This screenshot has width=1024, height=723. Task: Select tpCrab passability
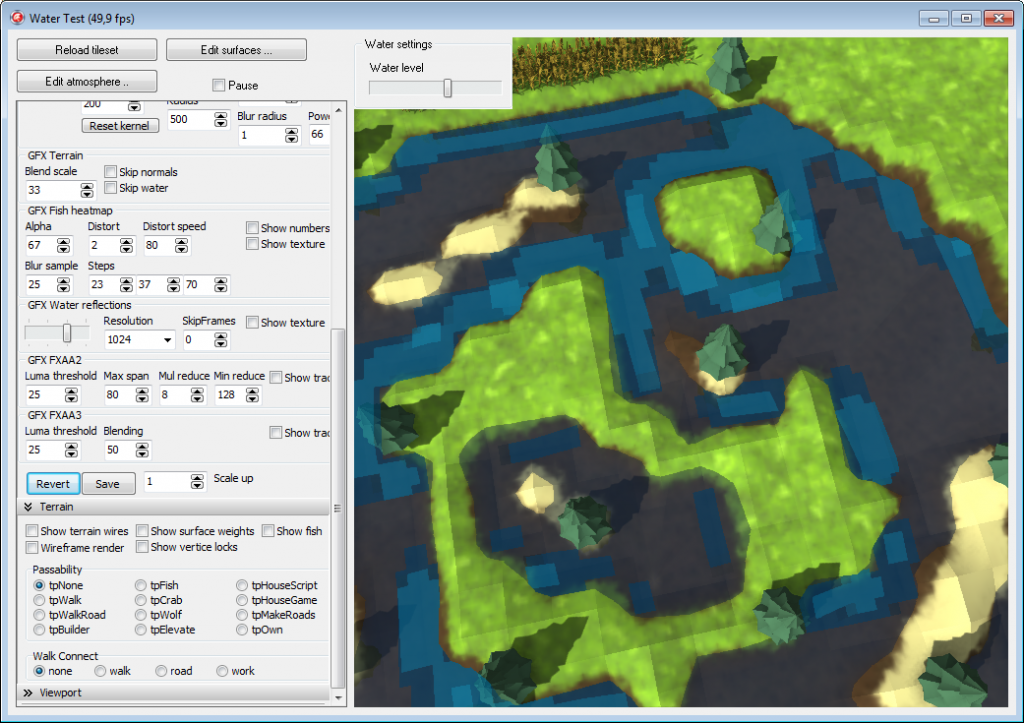(140, 600)
